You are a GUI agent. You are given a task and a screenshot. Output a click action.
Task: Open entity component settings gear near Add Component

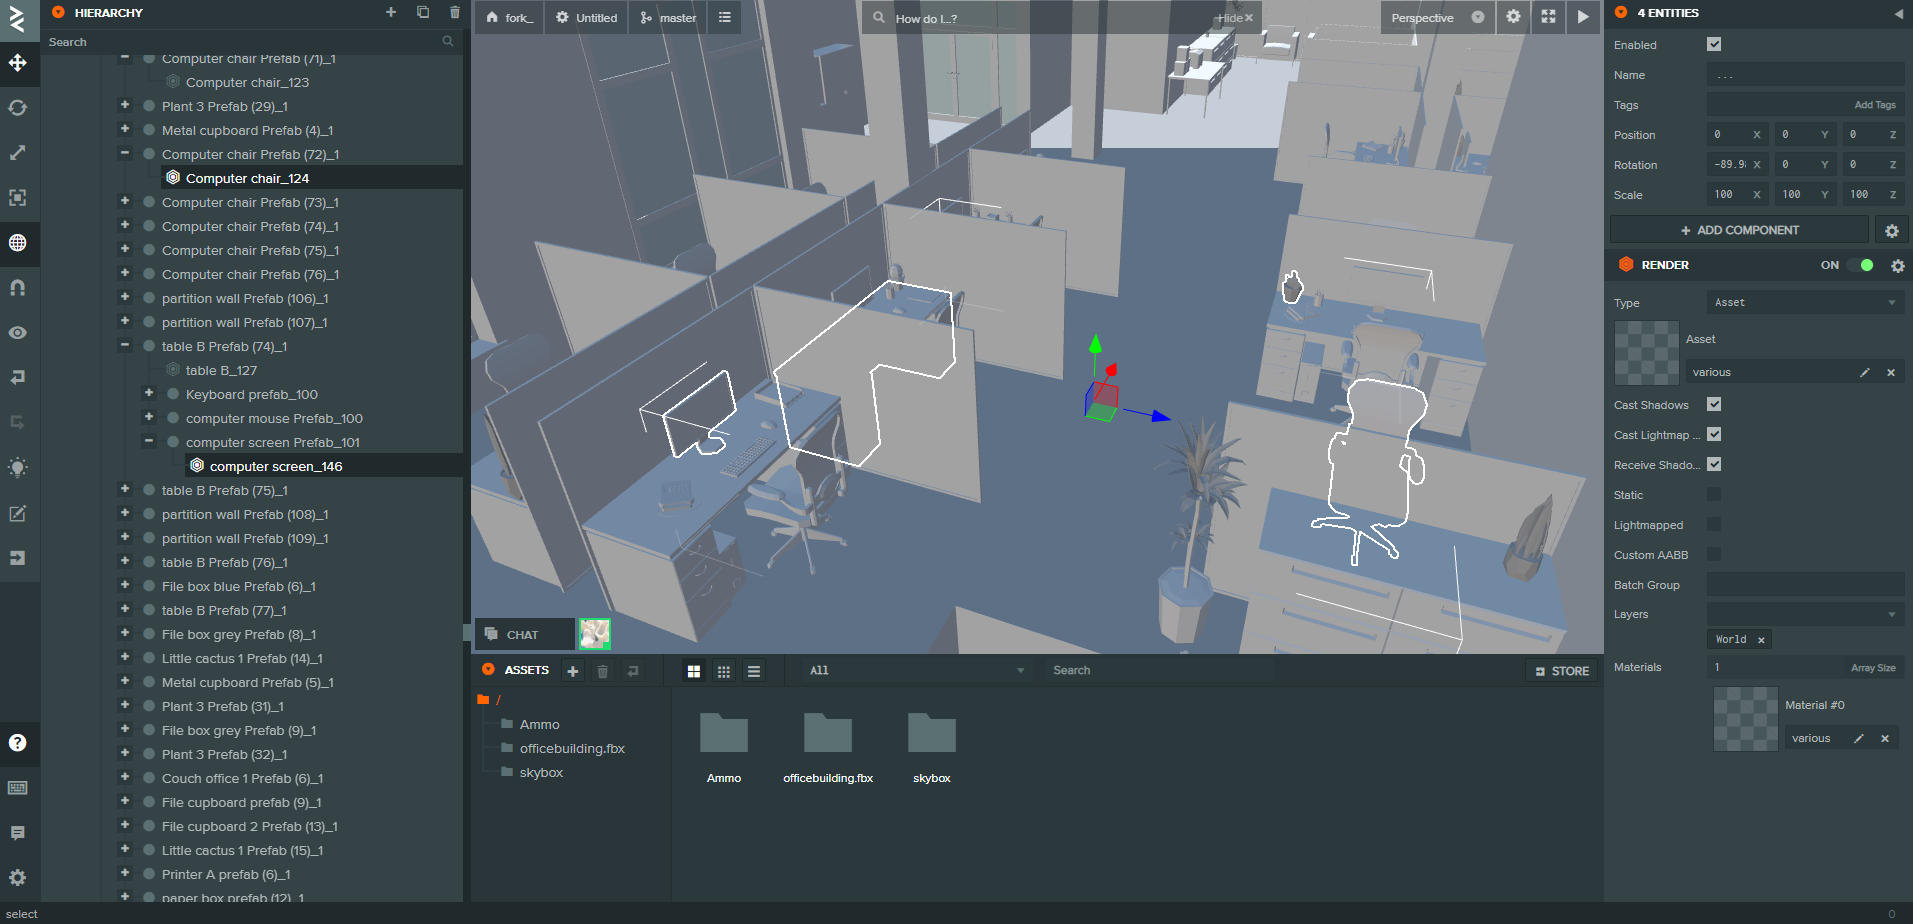coord(1891,231)
